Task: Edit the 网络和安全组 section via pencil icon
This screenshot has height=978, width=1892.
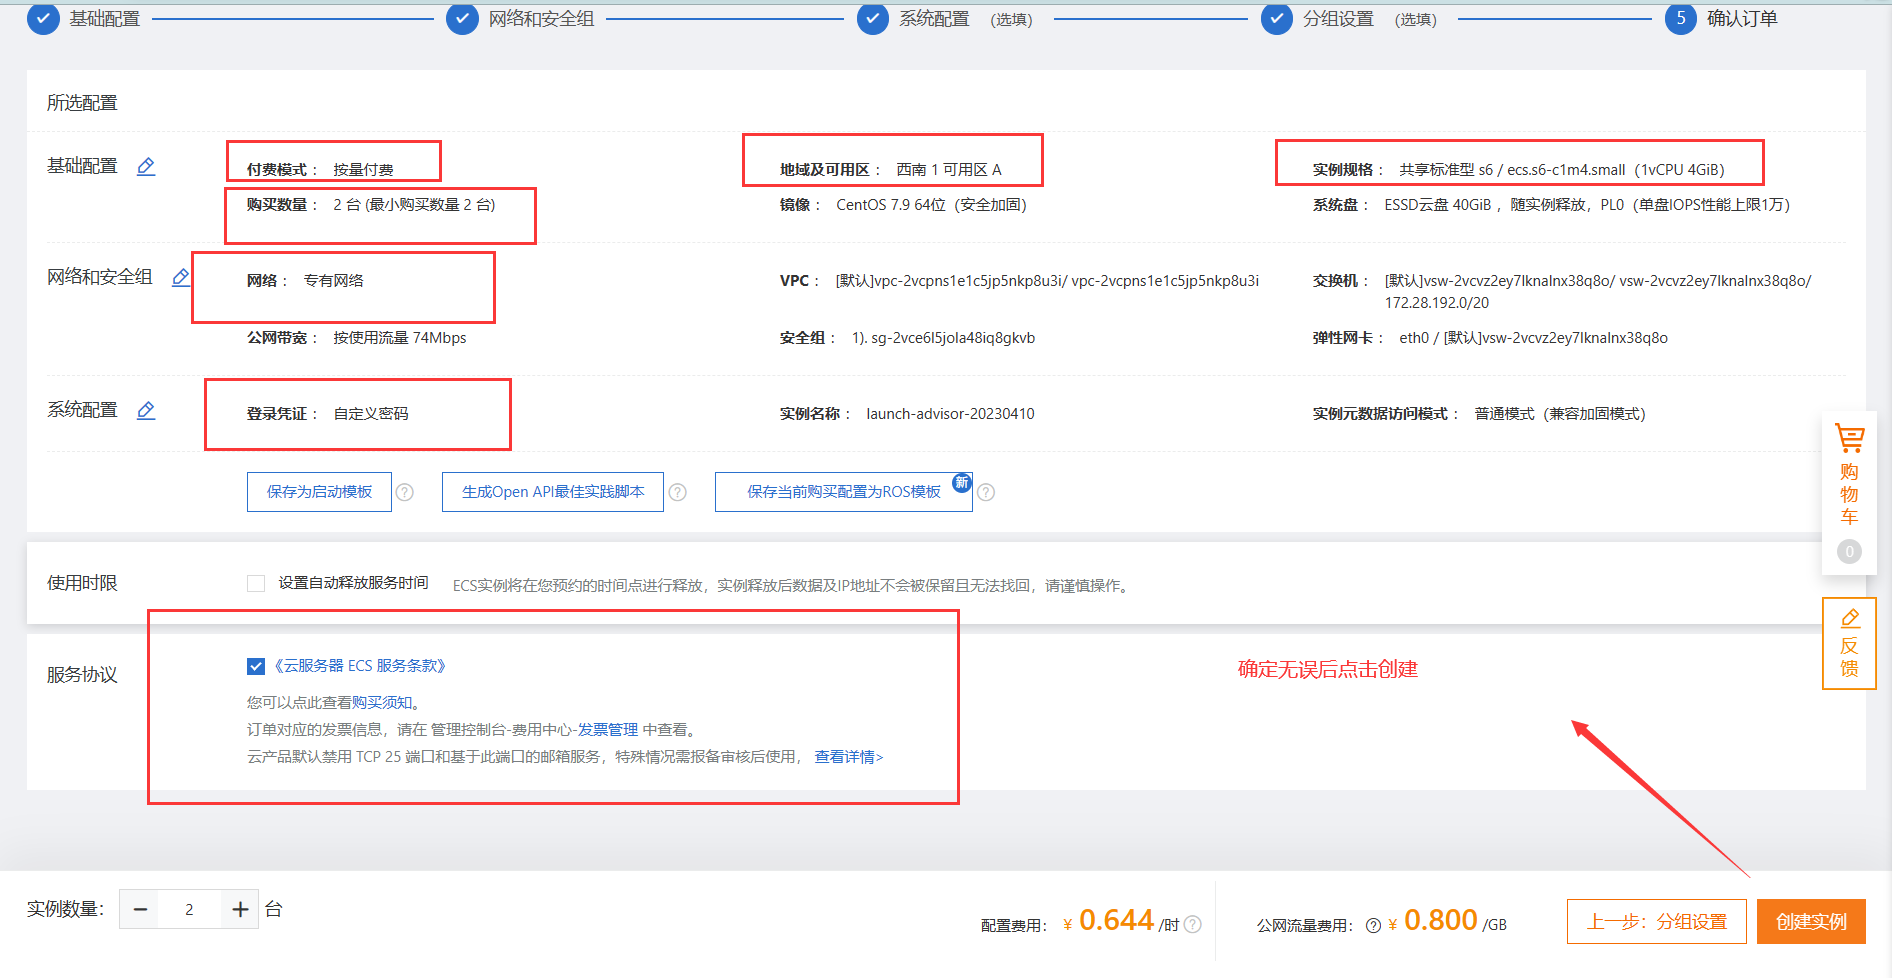Action: coord(181,277)
